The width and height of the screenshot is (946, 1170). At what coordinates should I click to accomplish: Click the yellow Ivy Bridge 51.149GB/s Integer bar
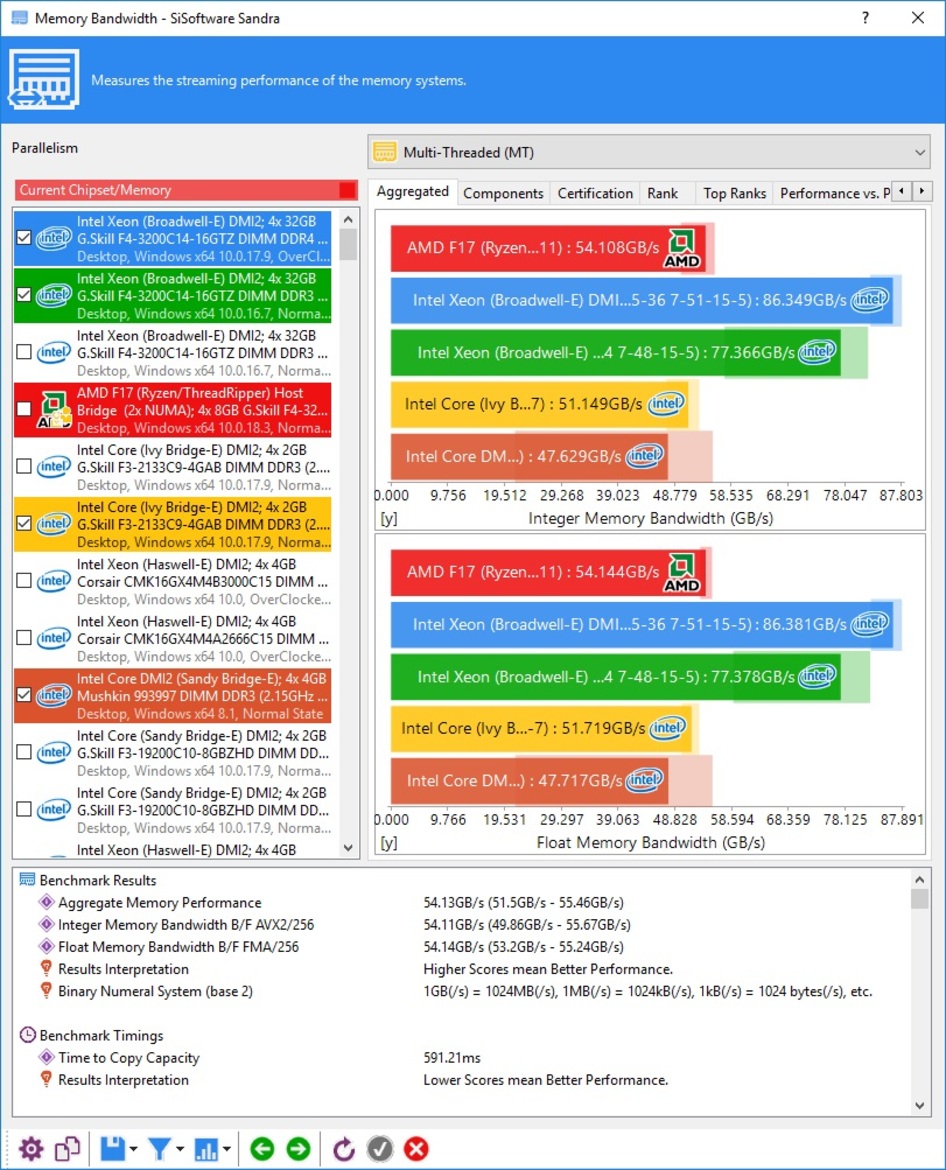coord(539,404)
